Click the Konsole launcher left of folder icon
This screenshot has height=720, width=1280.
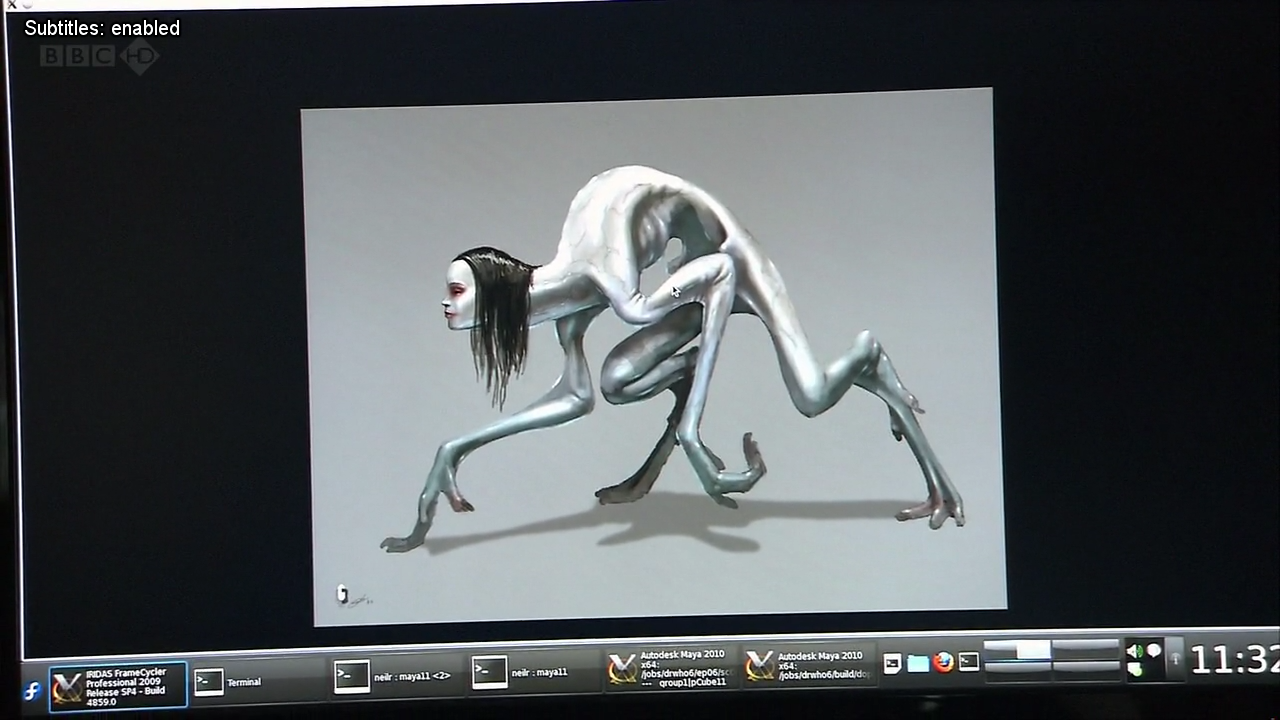[892, 663]
